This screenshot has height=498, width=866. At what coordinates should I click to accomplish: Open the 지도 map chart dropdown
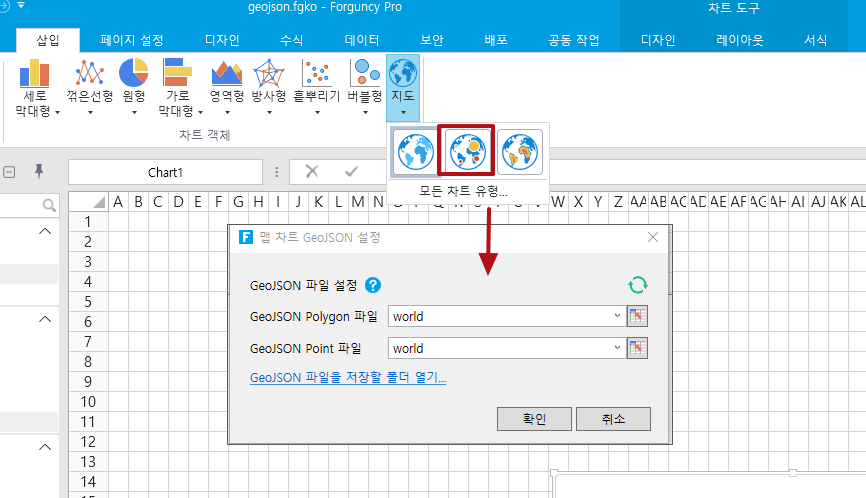pos(402,90)
